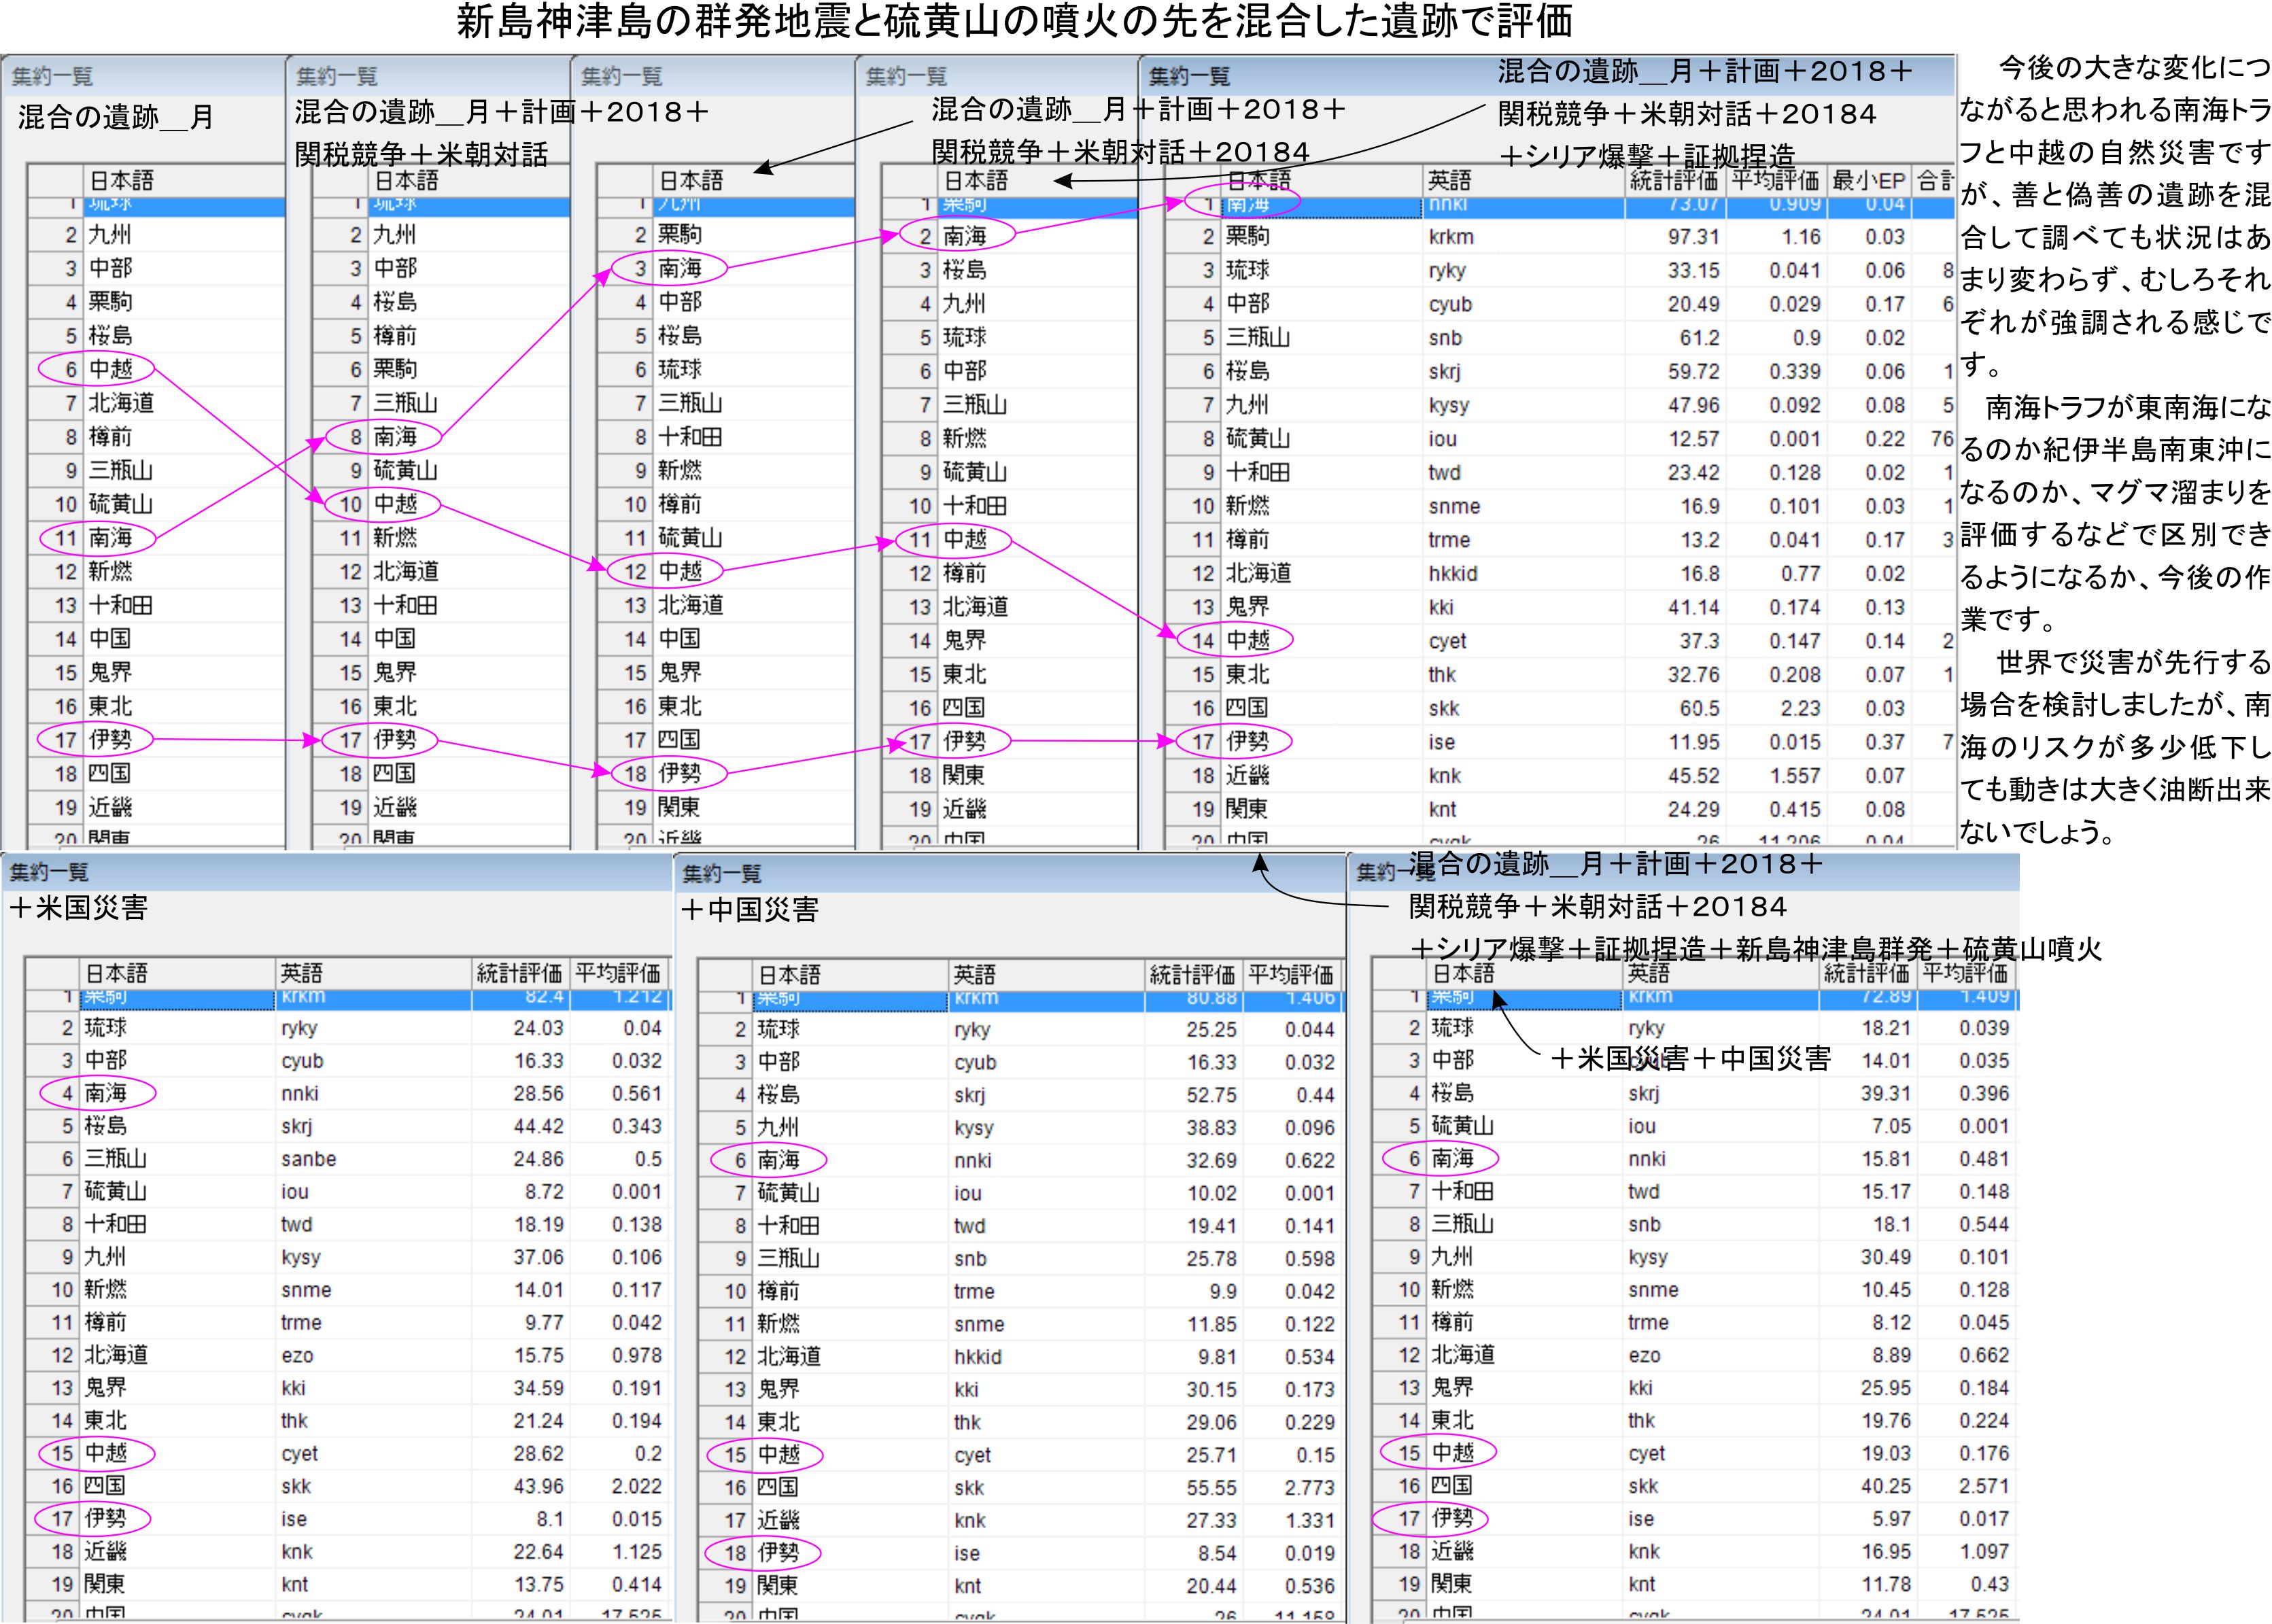Image resolution: width=2272 pixels, height=1624 pixels.
Task: Click 英語 header in +米国災害 table
Action: [x=301, y=973]
